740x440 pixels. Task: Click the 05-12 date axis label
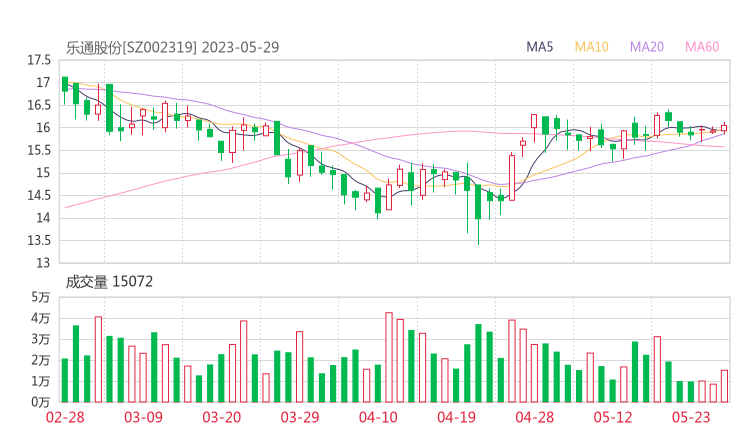(613, 417)
